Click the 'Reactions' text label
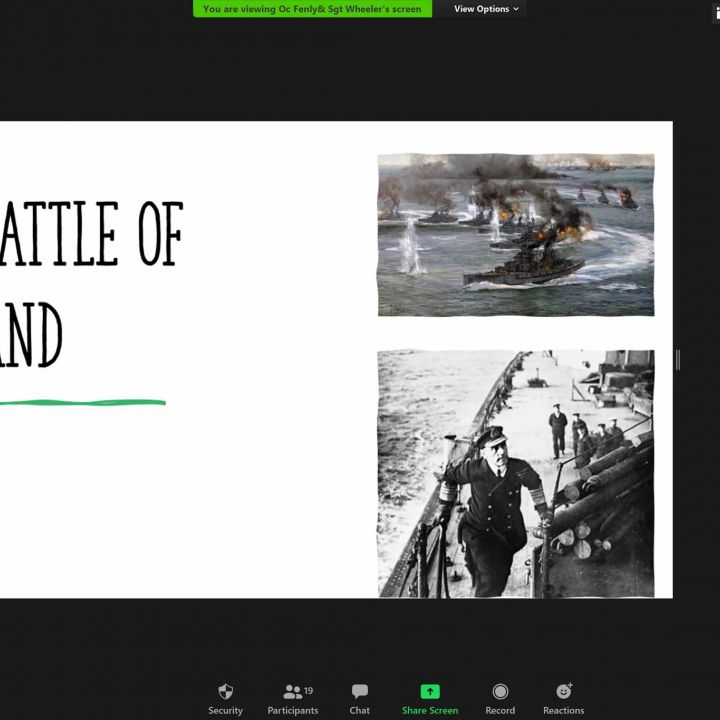This screenshot has height=720, width=720. [564, 711]
